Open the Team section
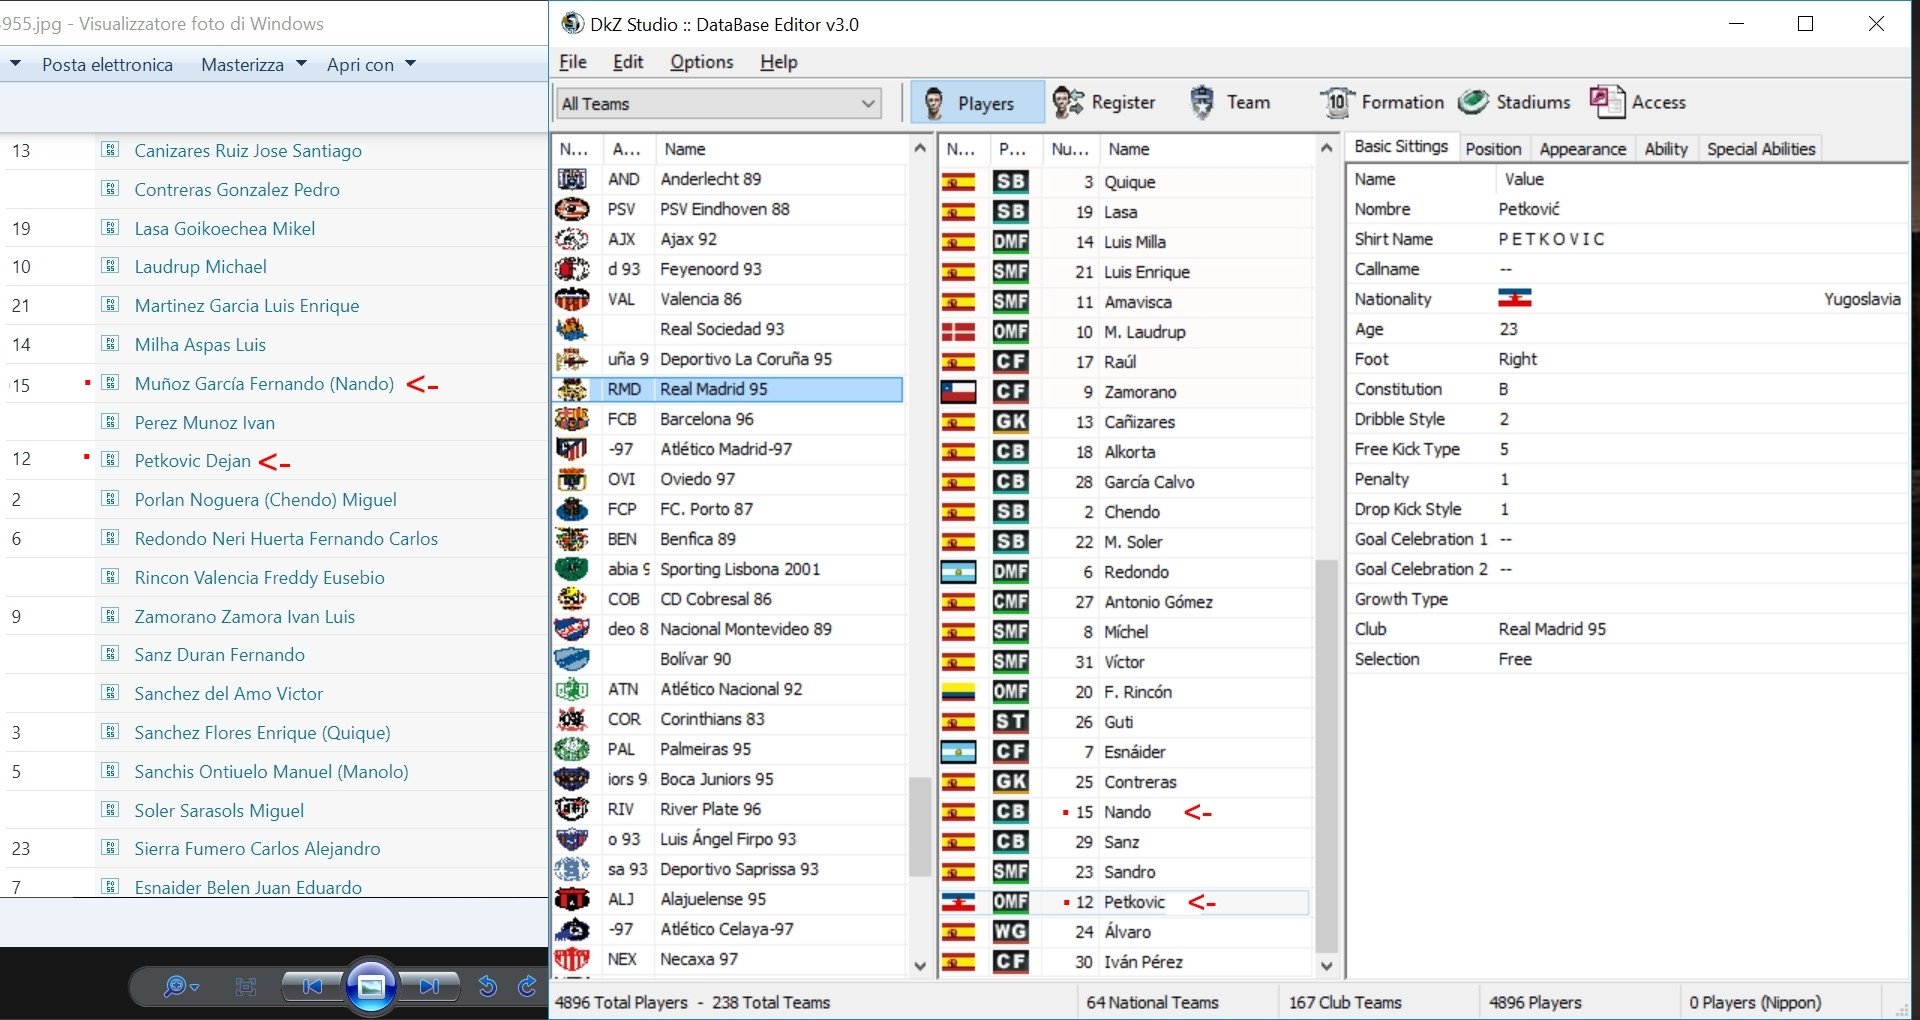This screenshot has width=1920, height=1020. coord(1230,102)
